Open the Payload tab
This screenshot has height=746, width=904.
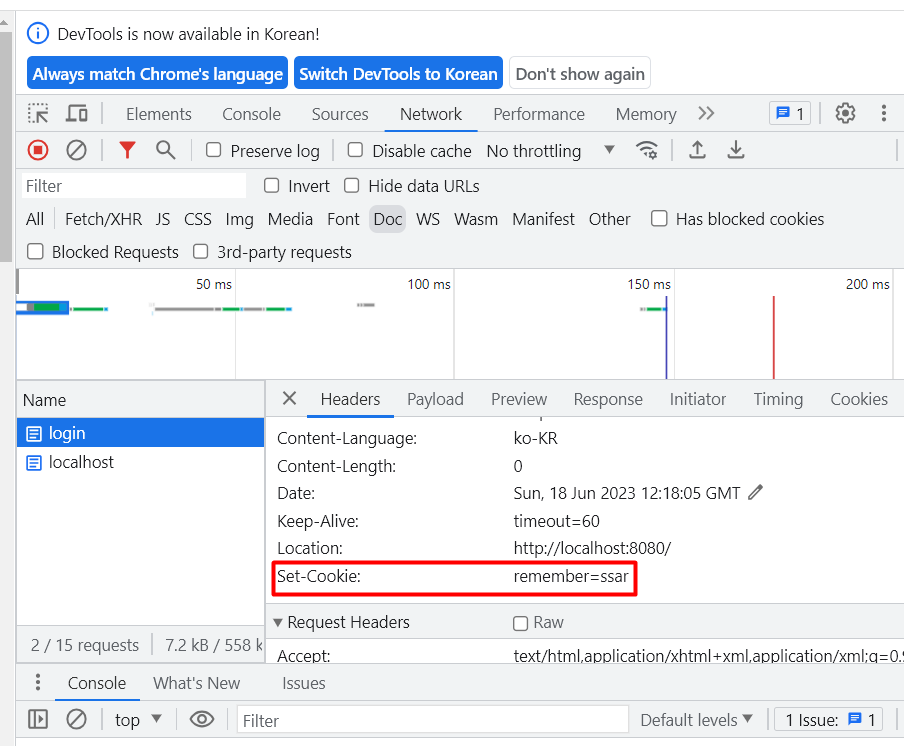[435, 399]
